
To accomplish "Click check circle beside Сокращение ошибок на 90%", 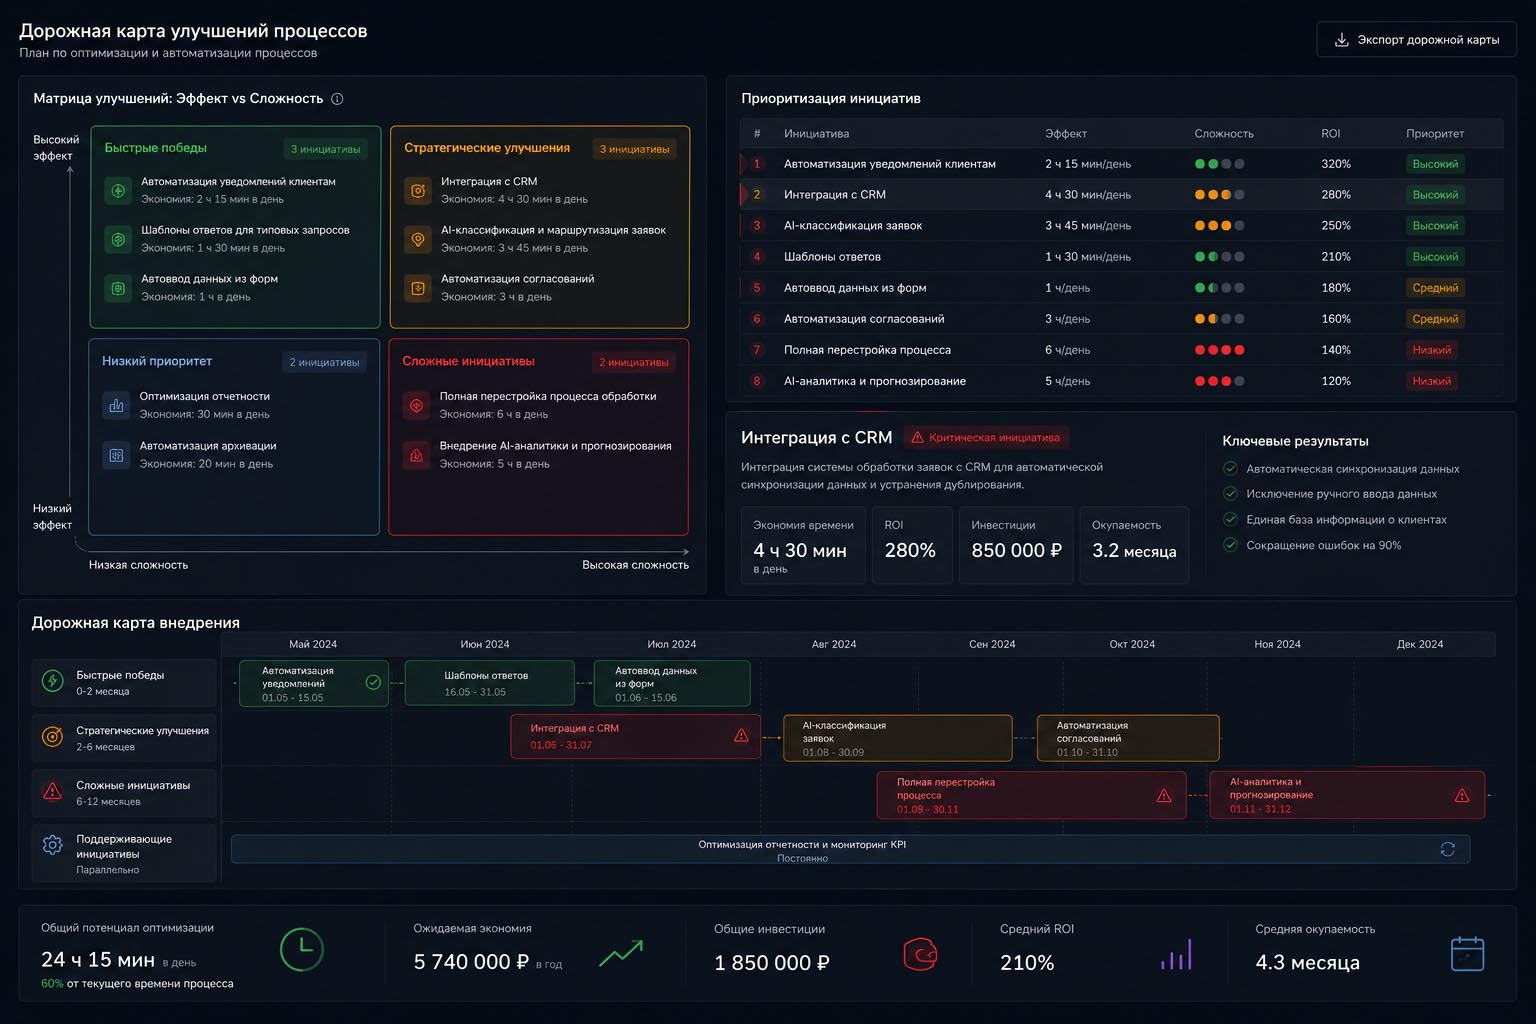I will (x=1231, y=545).
